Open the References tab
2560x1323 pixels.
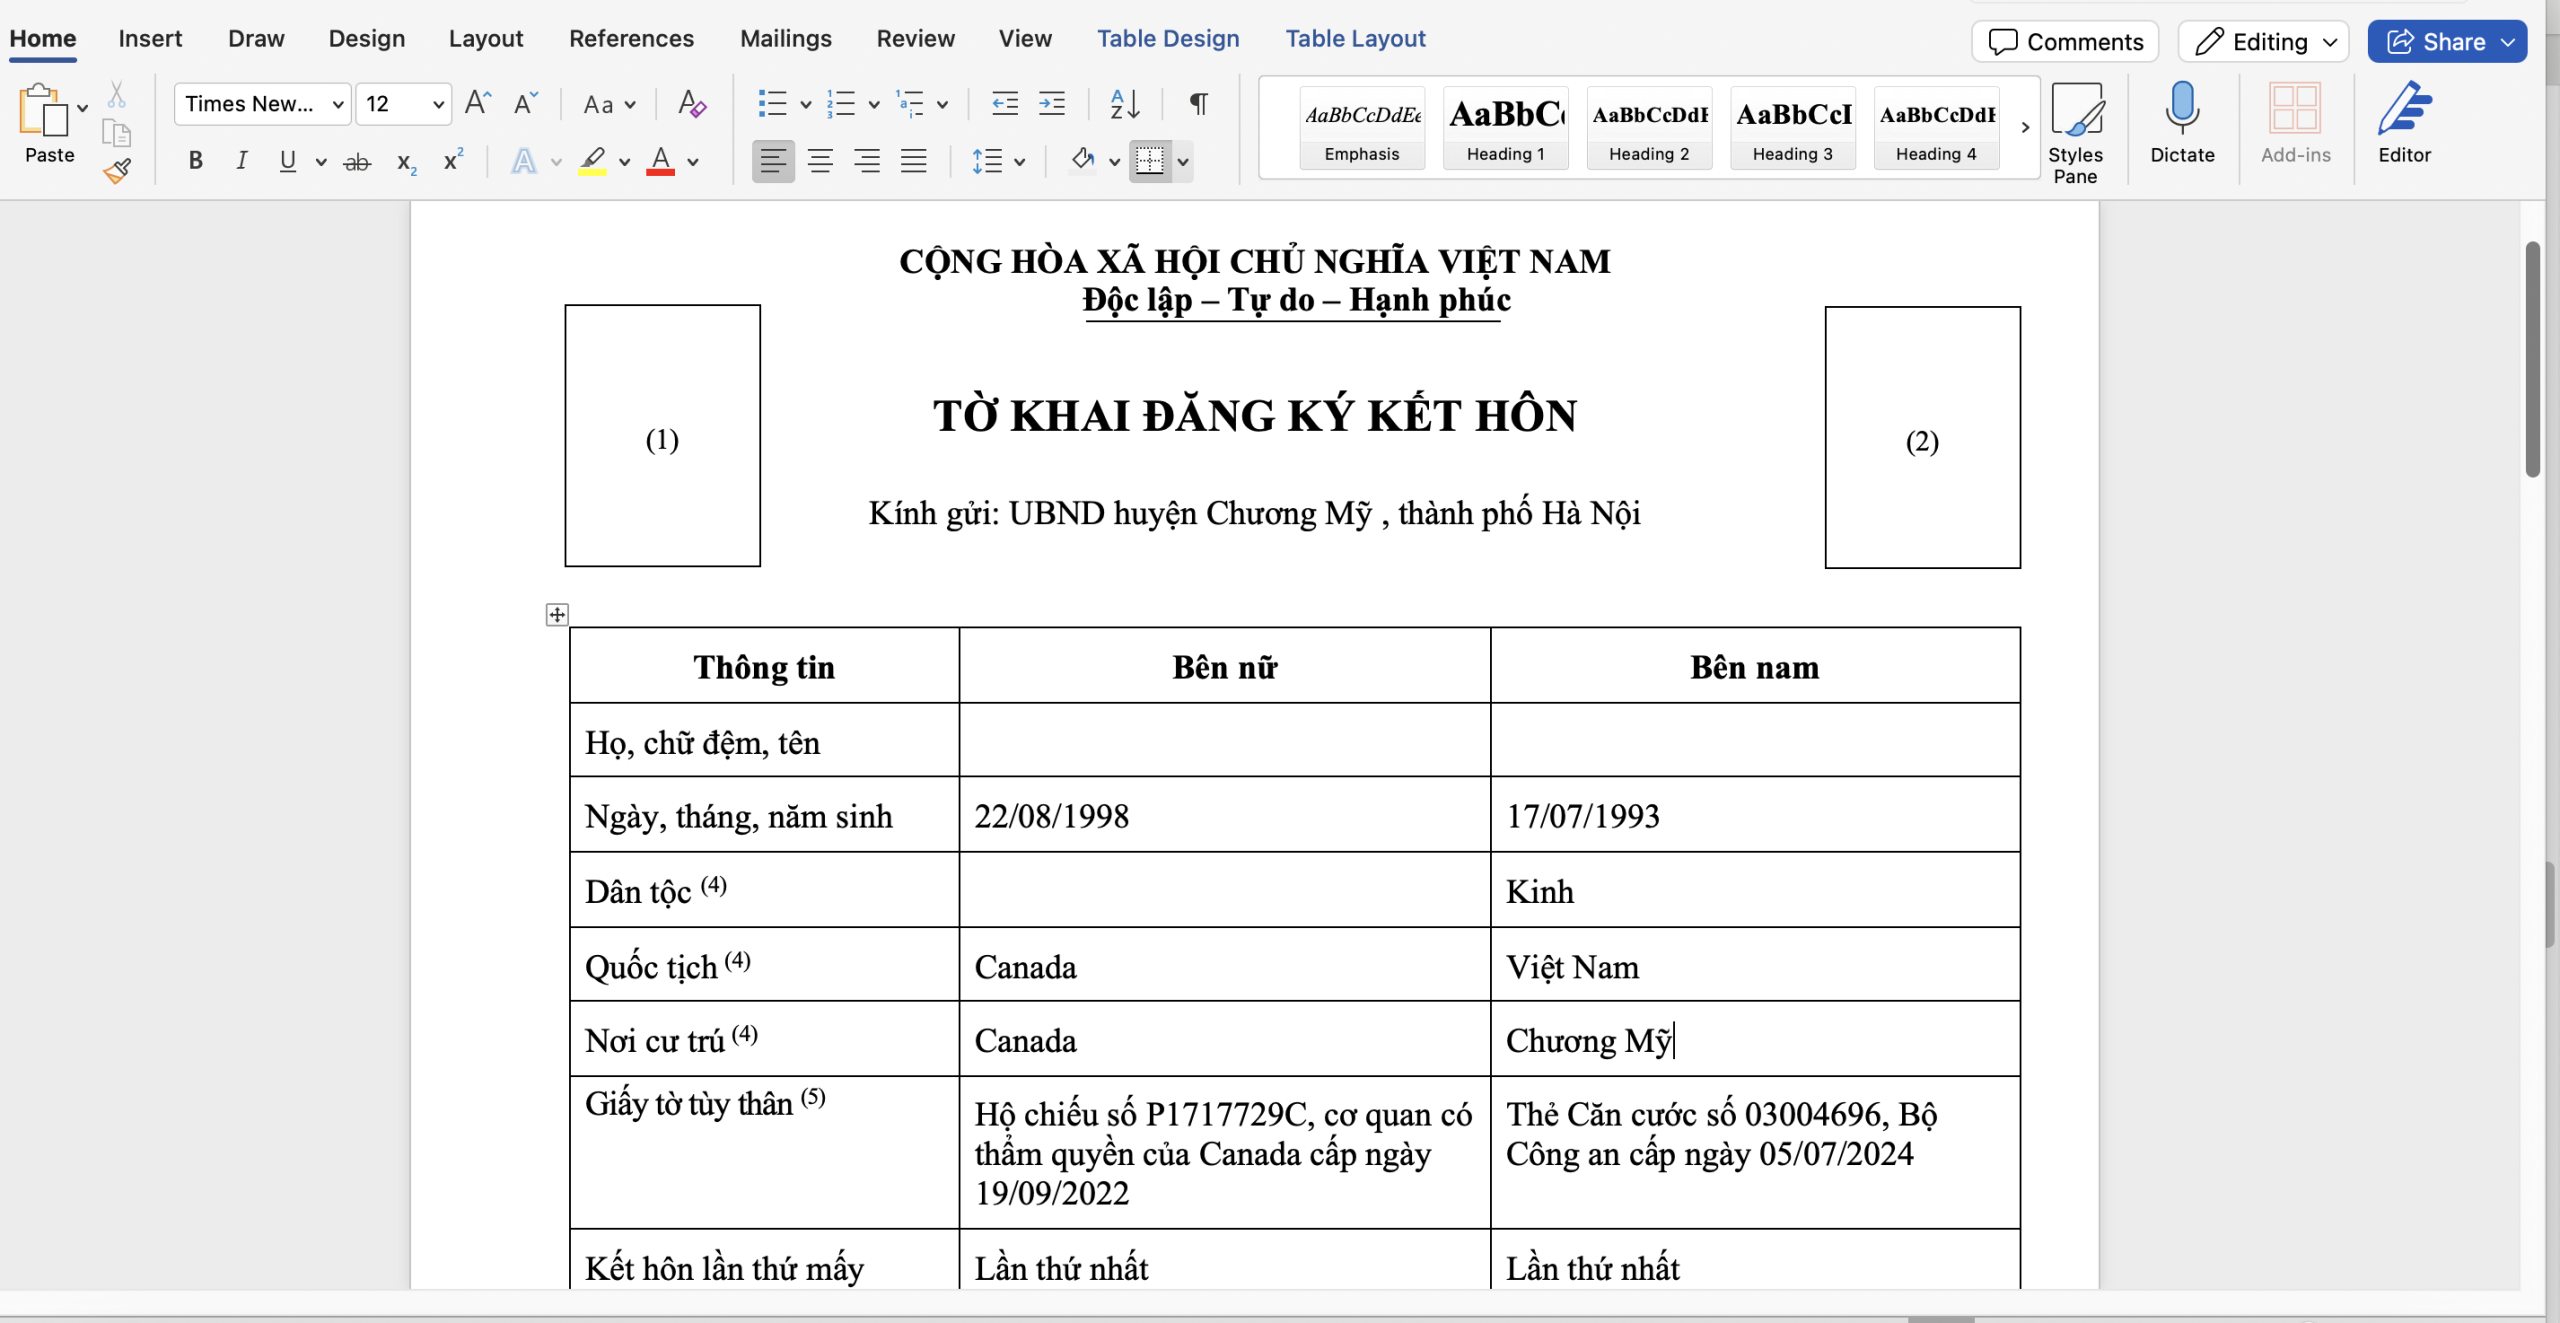pyautogui.click(x=631, y=38)
